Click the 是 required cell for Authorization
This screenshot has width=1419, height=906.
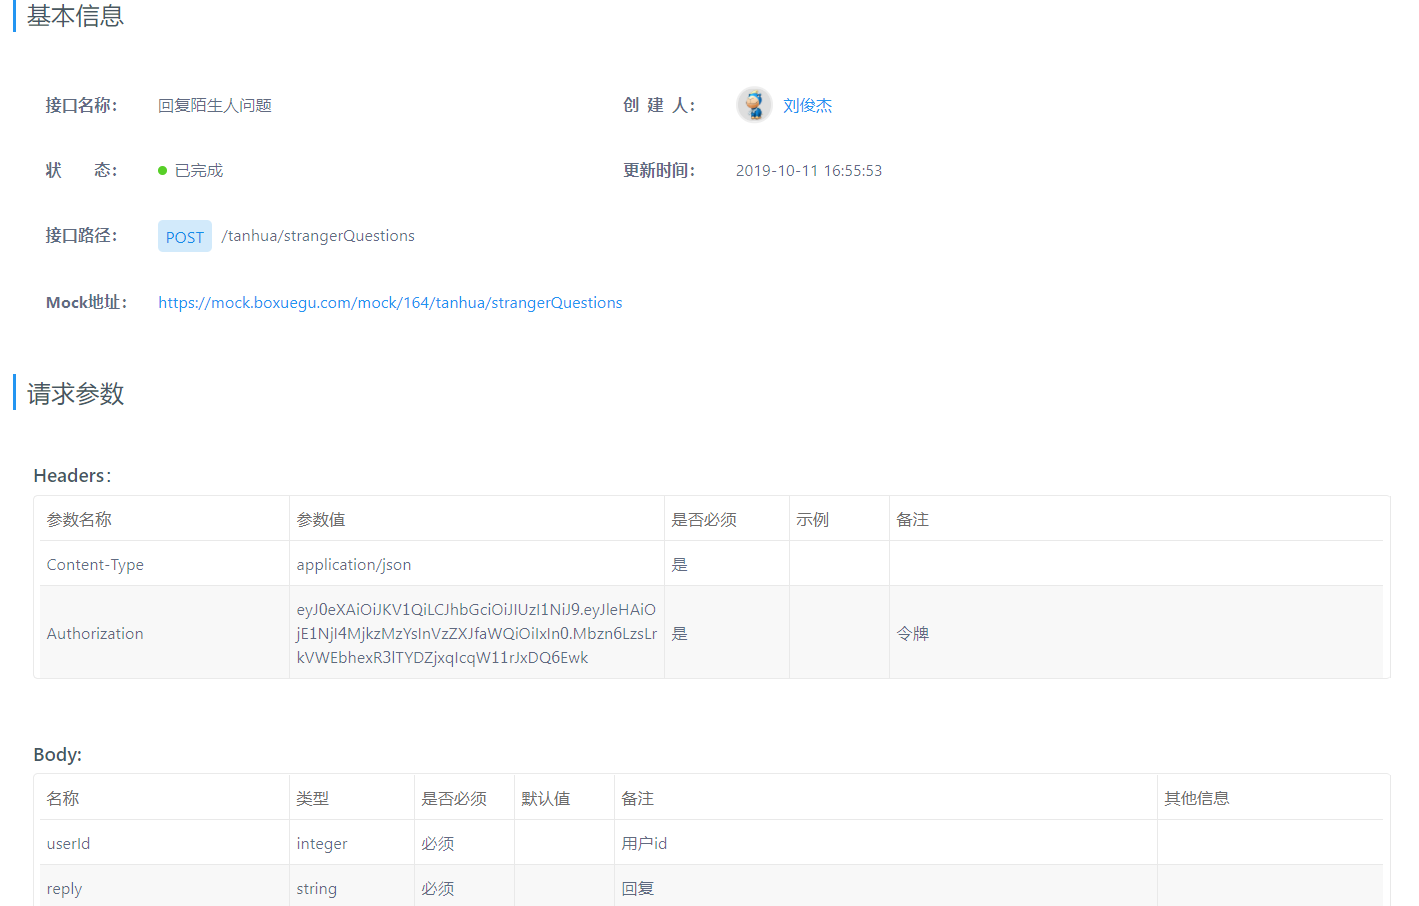[x=727, y=633]
